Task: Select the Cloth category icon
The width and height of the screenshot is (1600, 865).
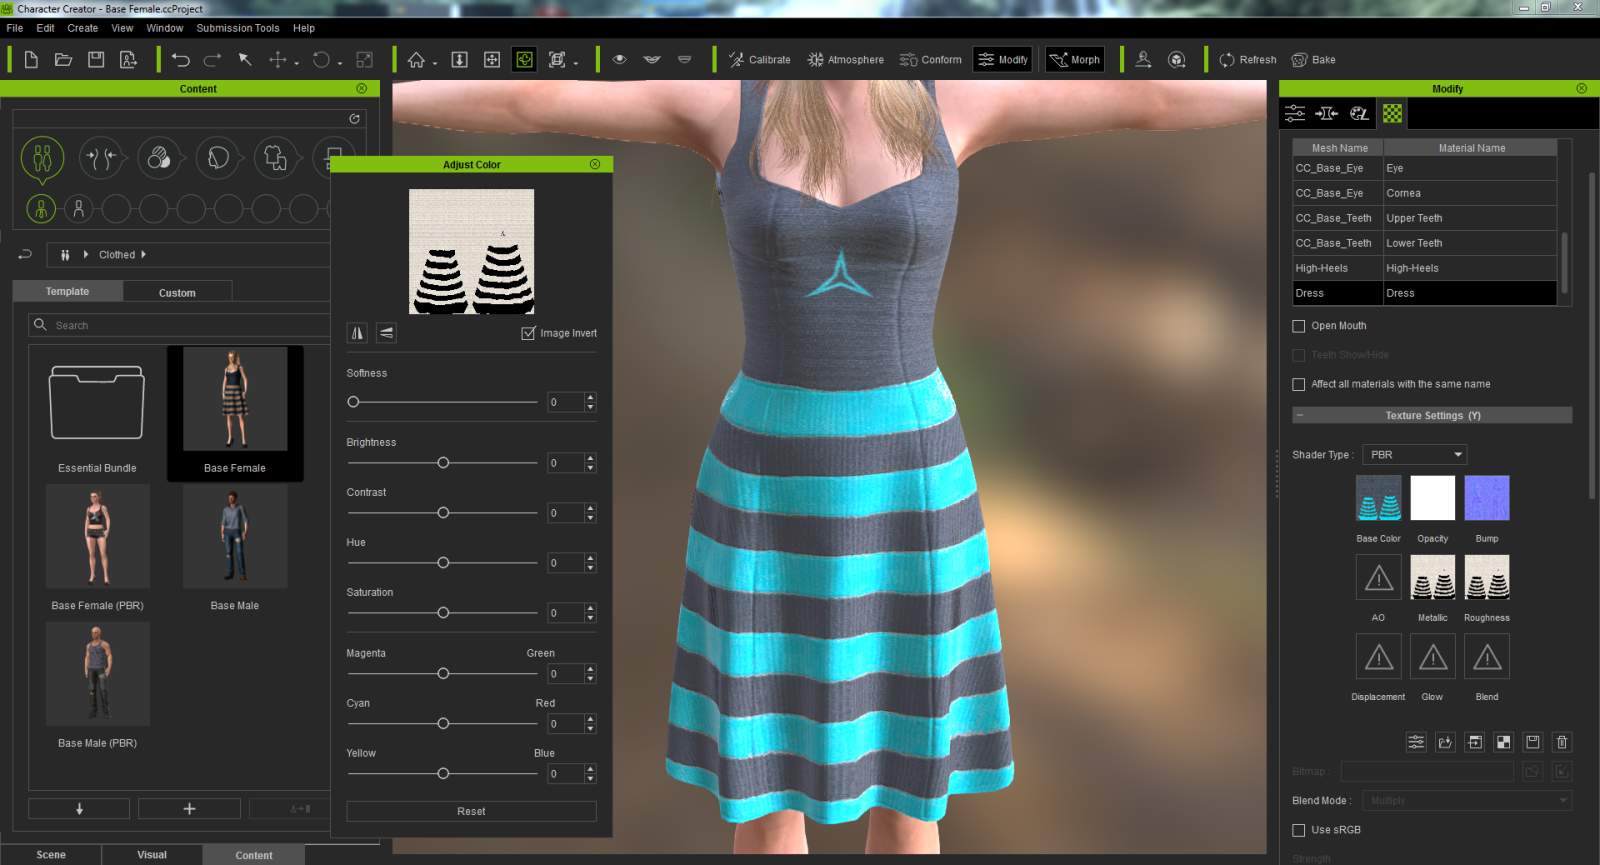Action: click(276, 158)
